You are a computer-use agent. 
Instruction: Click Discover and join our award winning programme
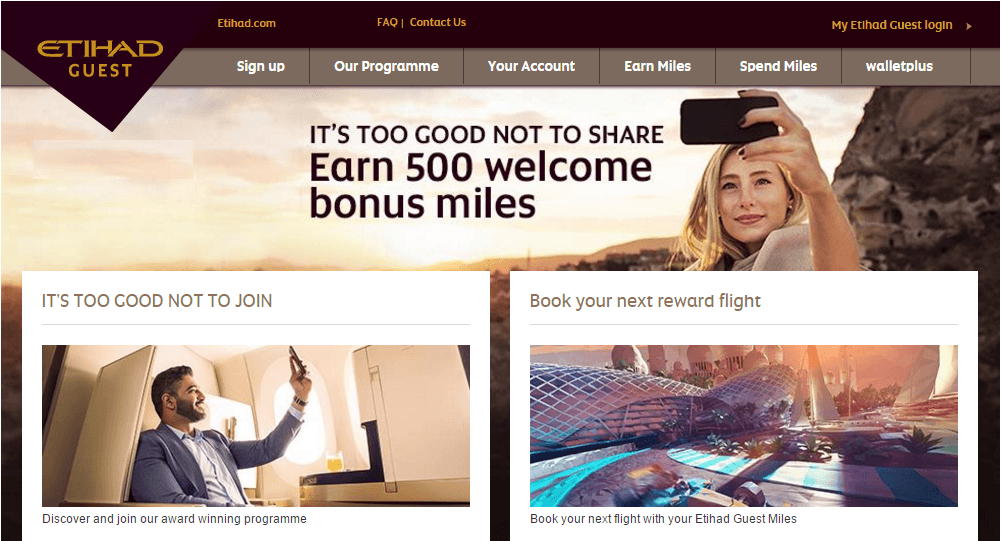pos(174,519)
